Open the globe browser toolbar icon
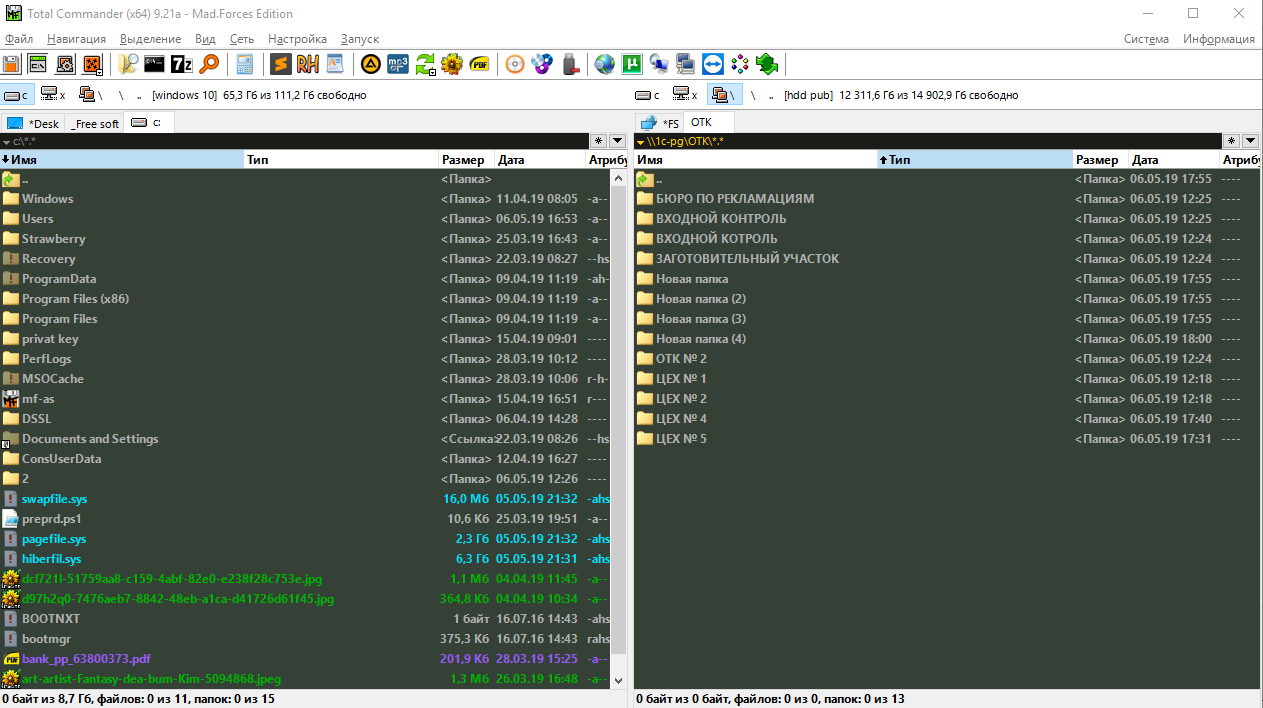 pos(605,65)
